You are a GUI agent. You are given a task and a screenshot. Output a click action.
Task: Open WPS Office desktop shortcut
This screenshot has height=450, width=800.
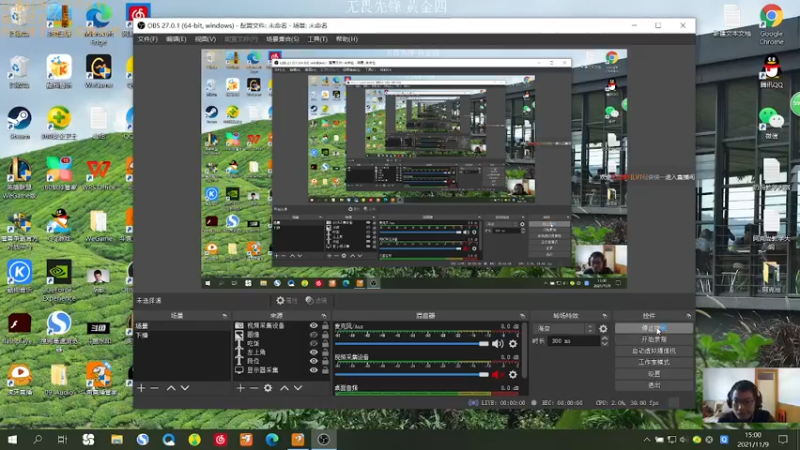coord(98,174)
